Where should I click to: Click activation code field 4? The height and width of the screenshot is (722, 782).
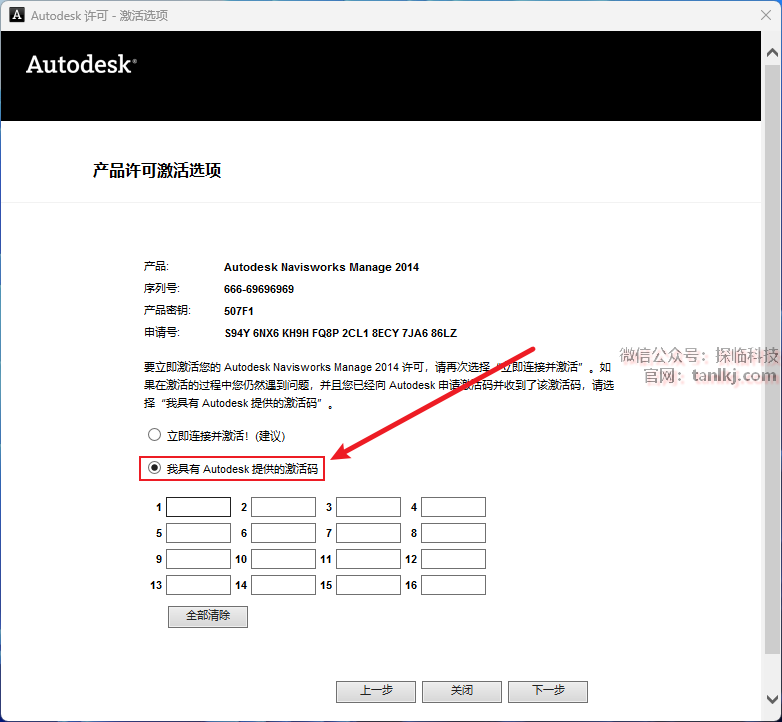[x=453, y=507]
